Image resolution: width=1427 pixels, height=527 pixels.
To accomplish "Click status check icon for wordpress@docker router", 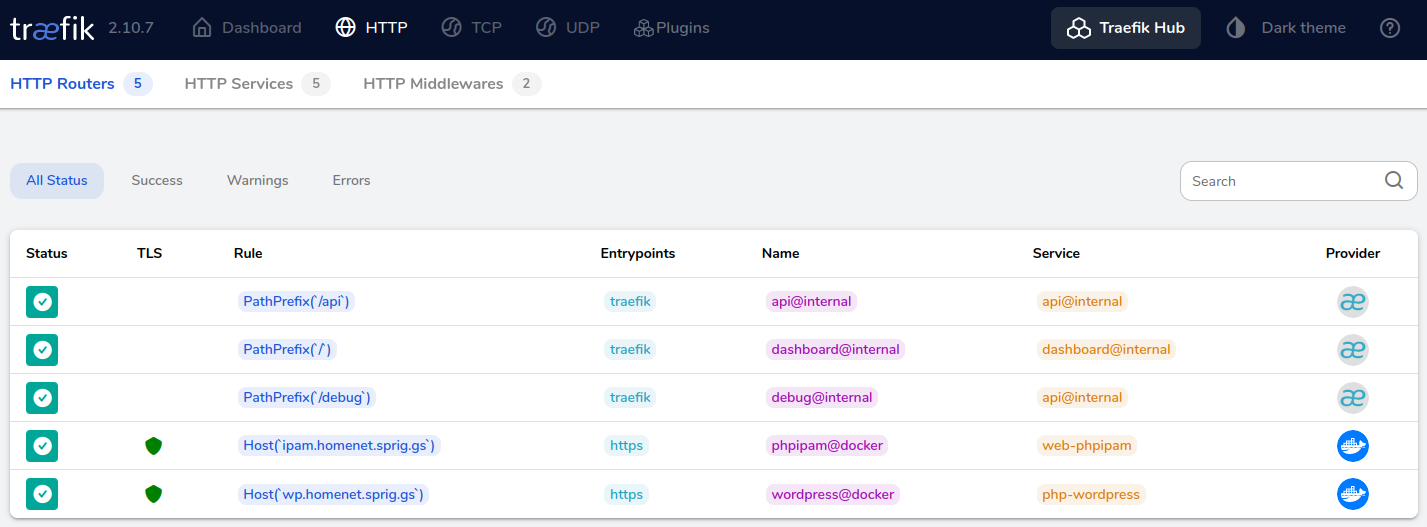I will (42, 494).
